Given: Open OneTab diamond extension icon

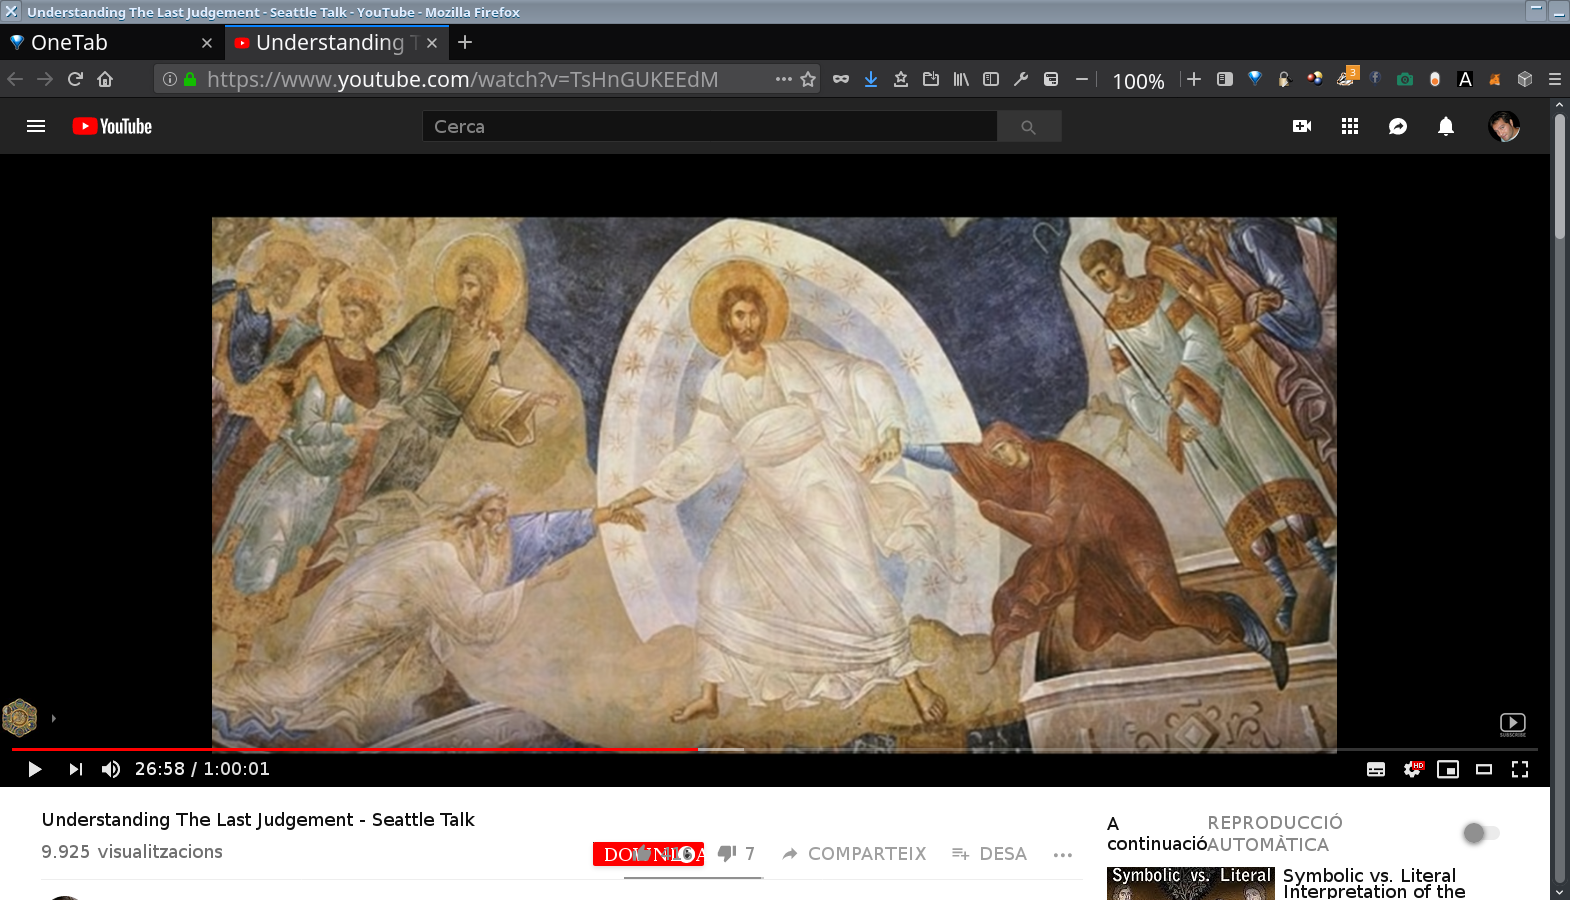Looking at the screenshot, I should (x=1255, y=78).
